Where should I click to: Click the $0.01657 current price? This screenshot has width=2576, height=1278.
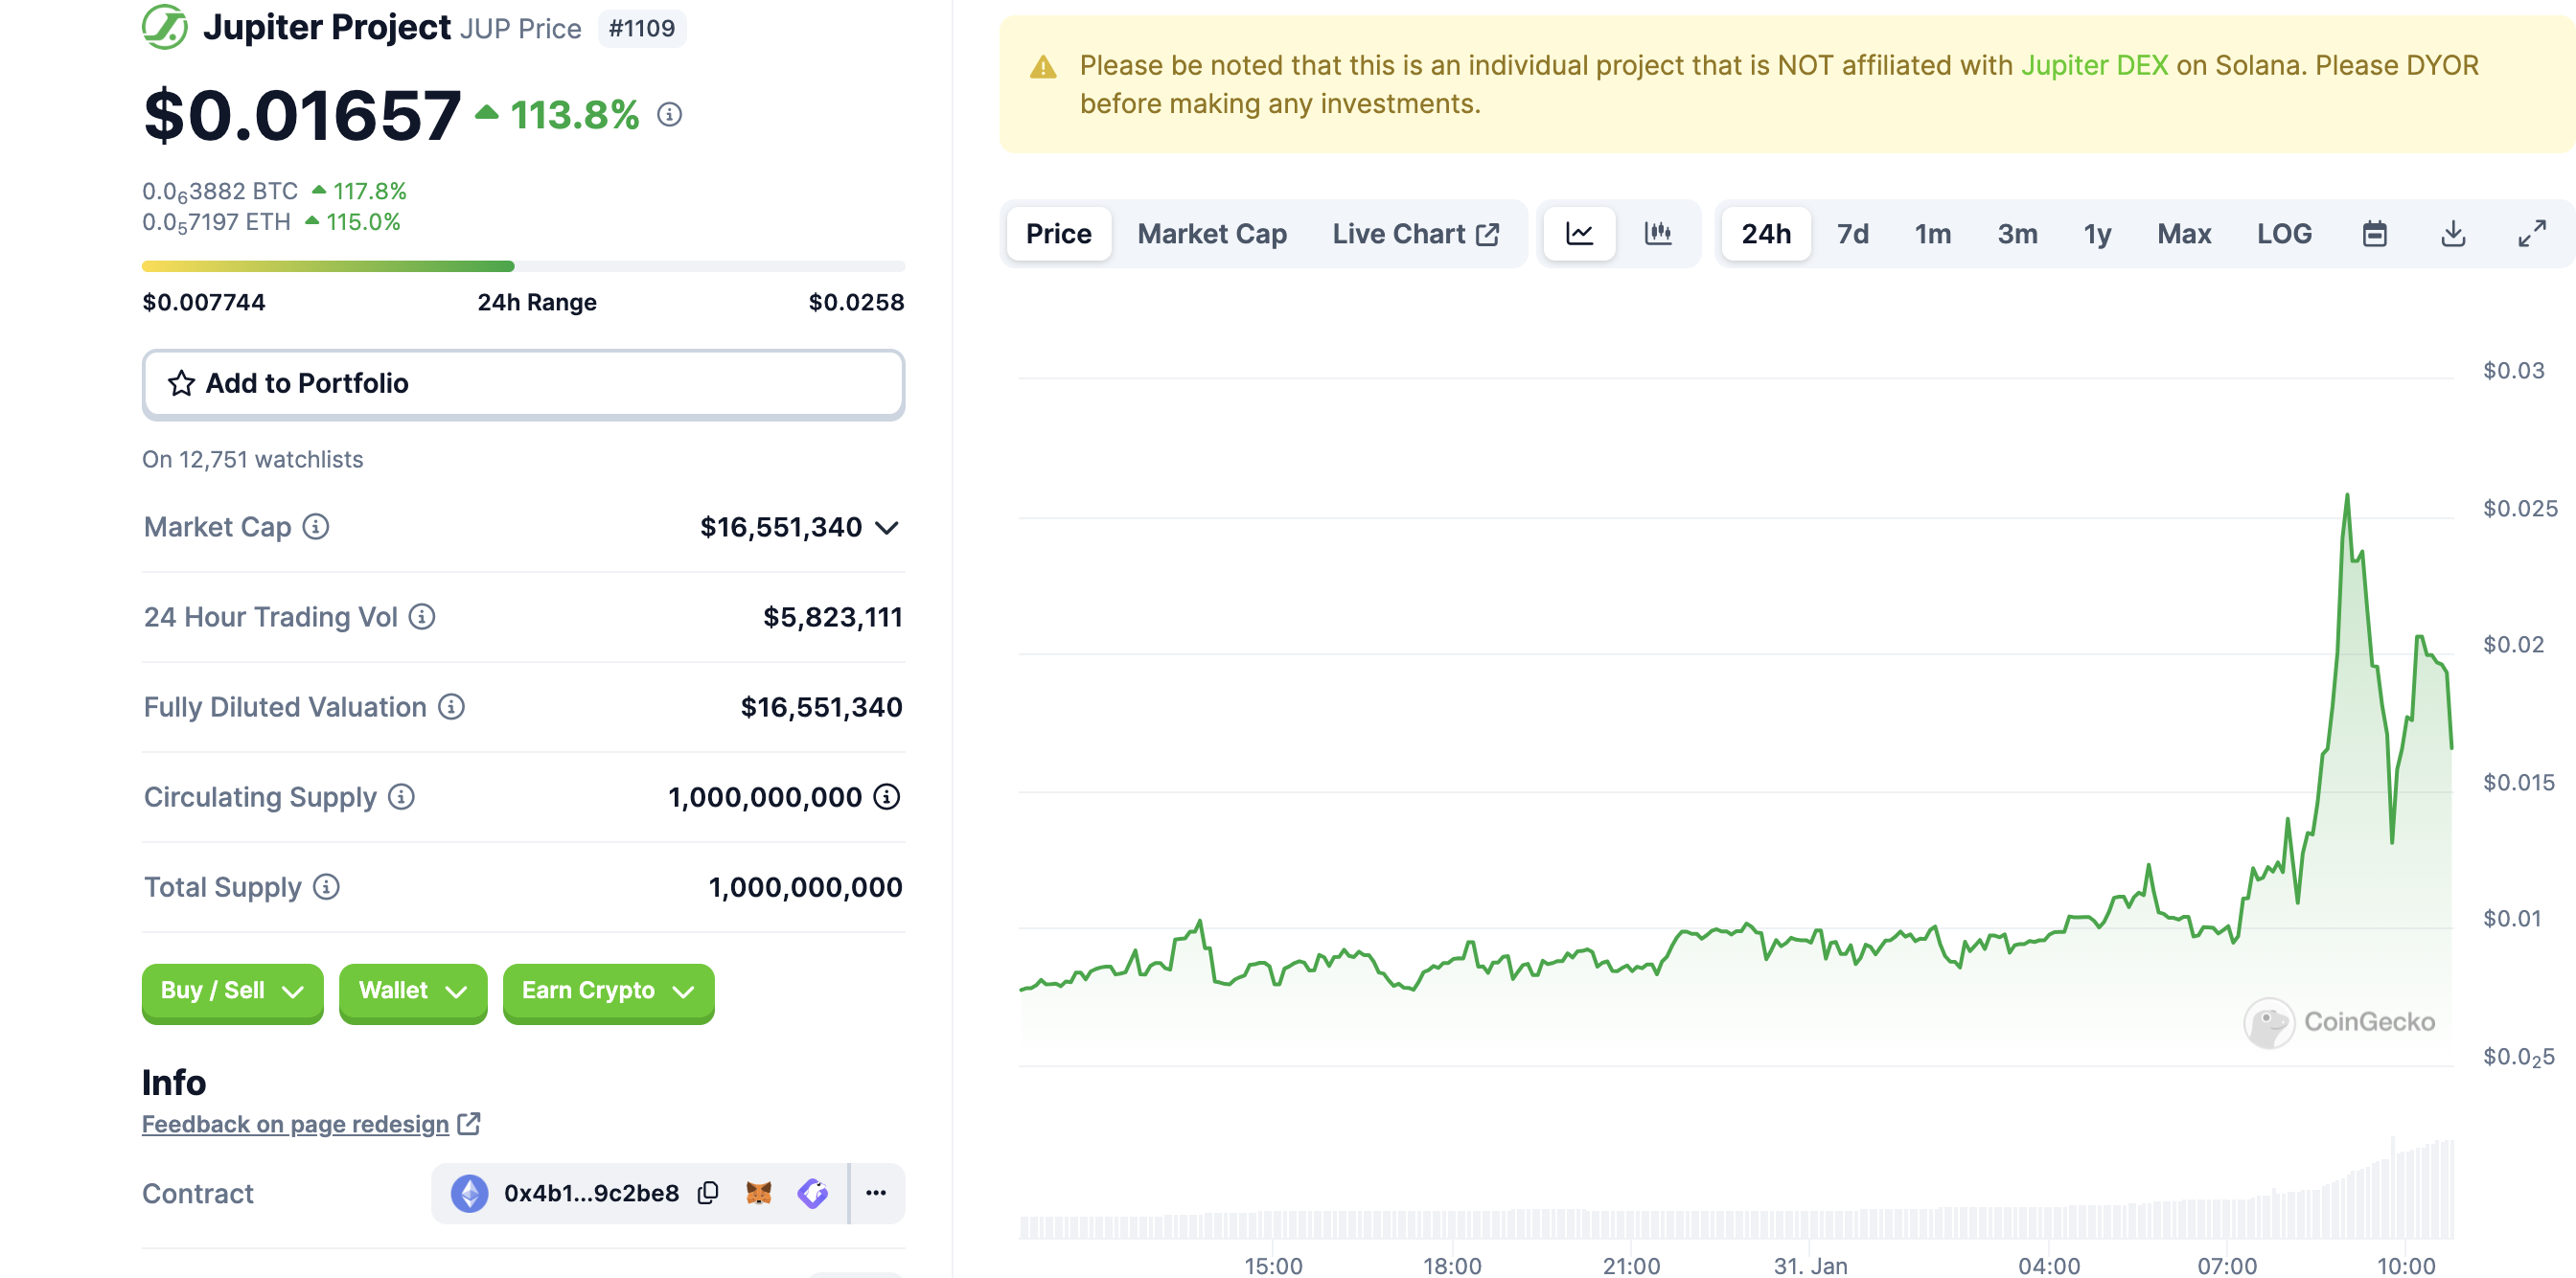tap(302, 116)
